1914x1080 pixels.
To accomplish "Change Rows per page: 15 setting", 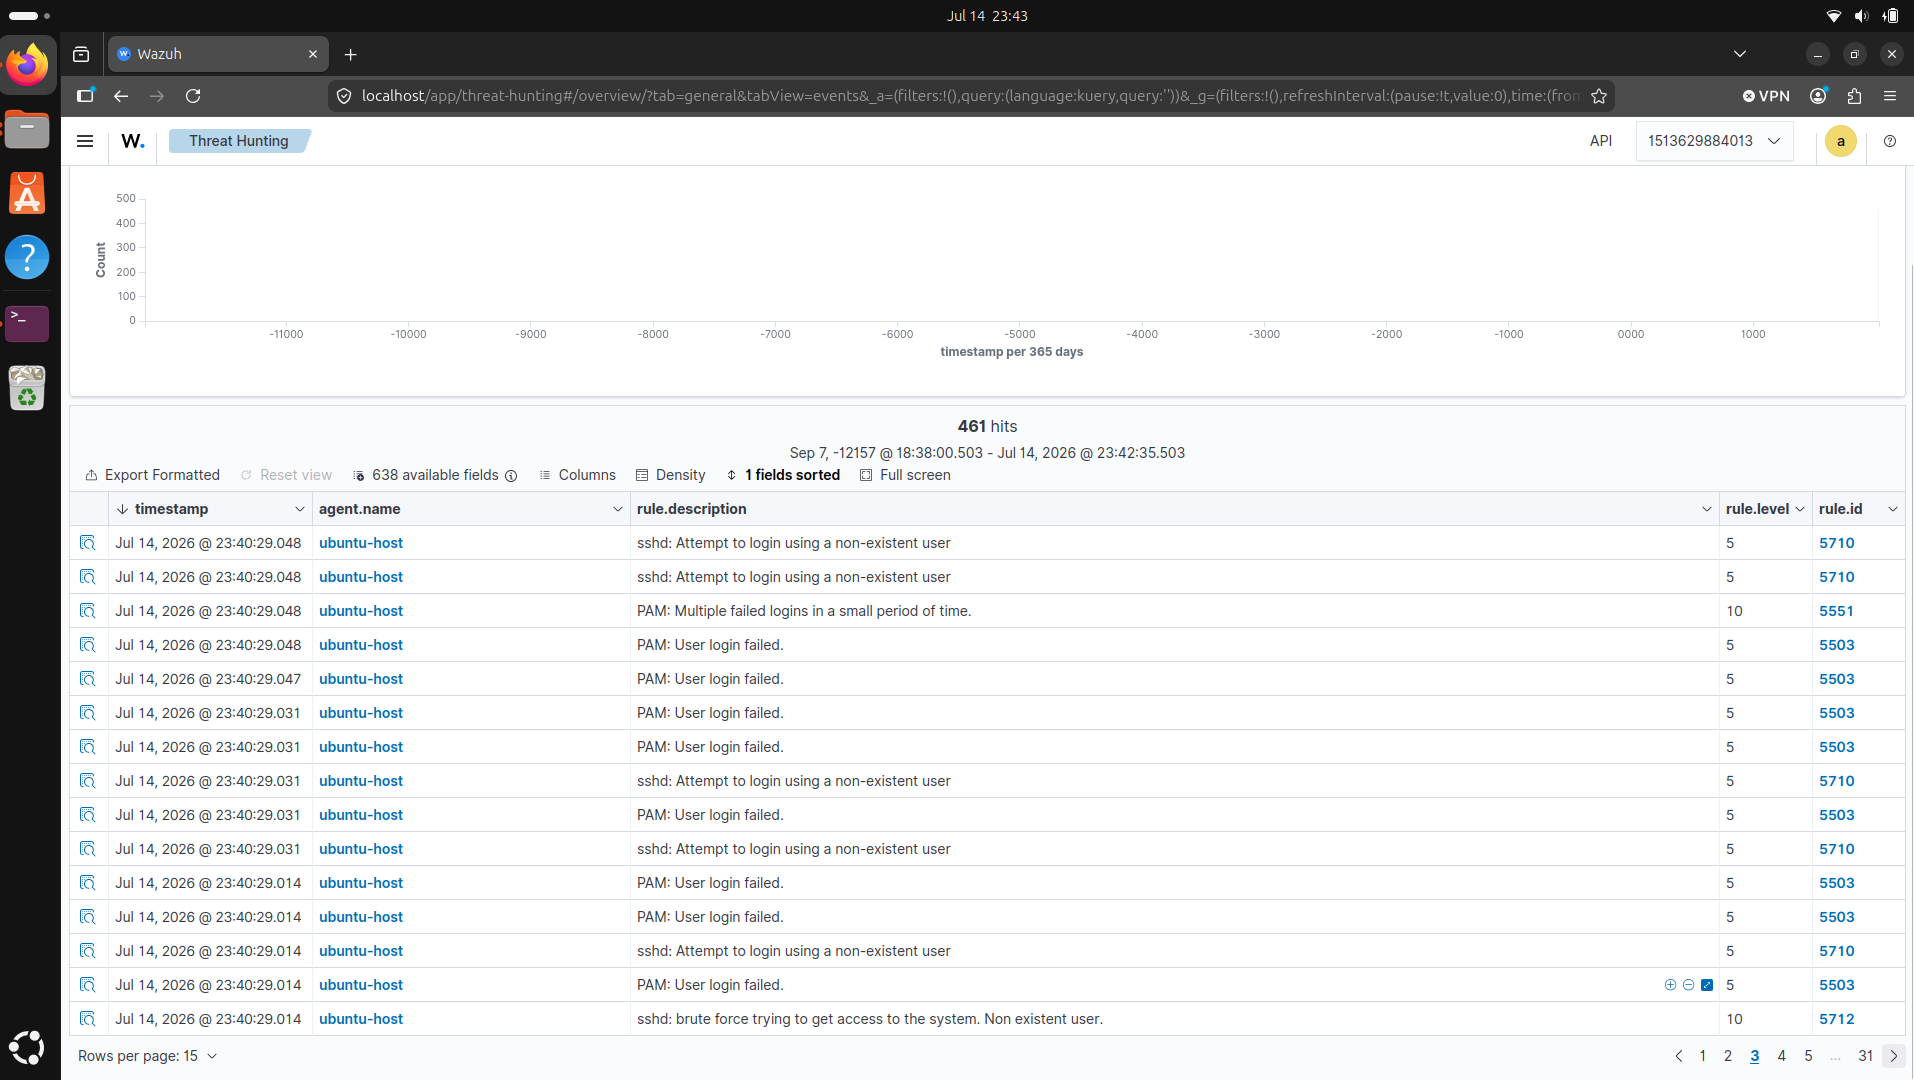I will click(x=147, y=1056).
